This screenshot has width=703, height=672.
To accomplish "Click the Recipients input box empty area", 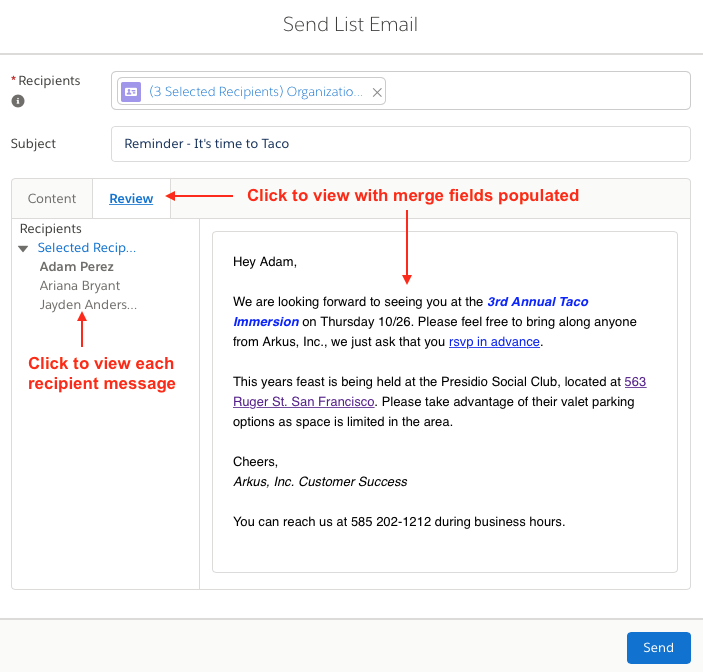I will point(537,91).
